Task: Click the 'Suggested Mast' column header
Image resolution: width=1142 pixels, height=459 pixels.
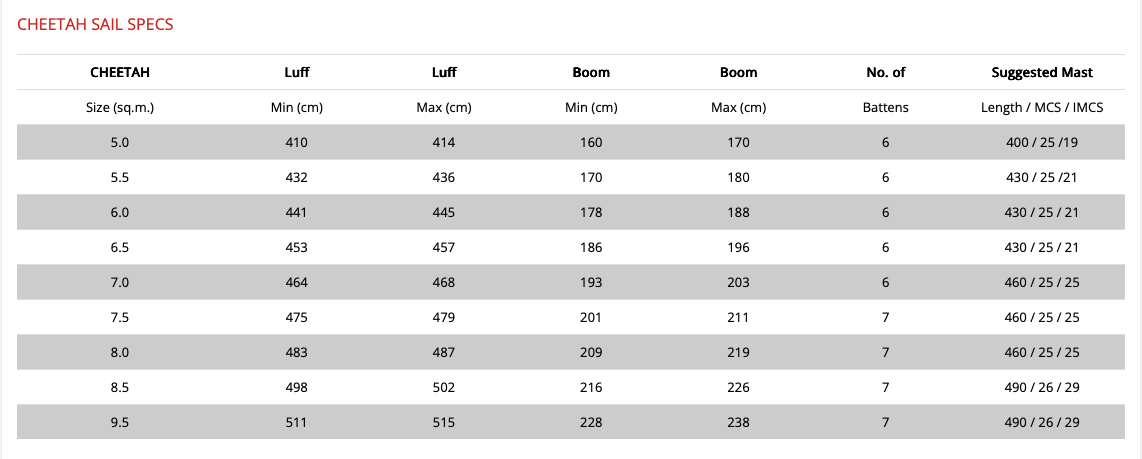Action: (1041, 72)
